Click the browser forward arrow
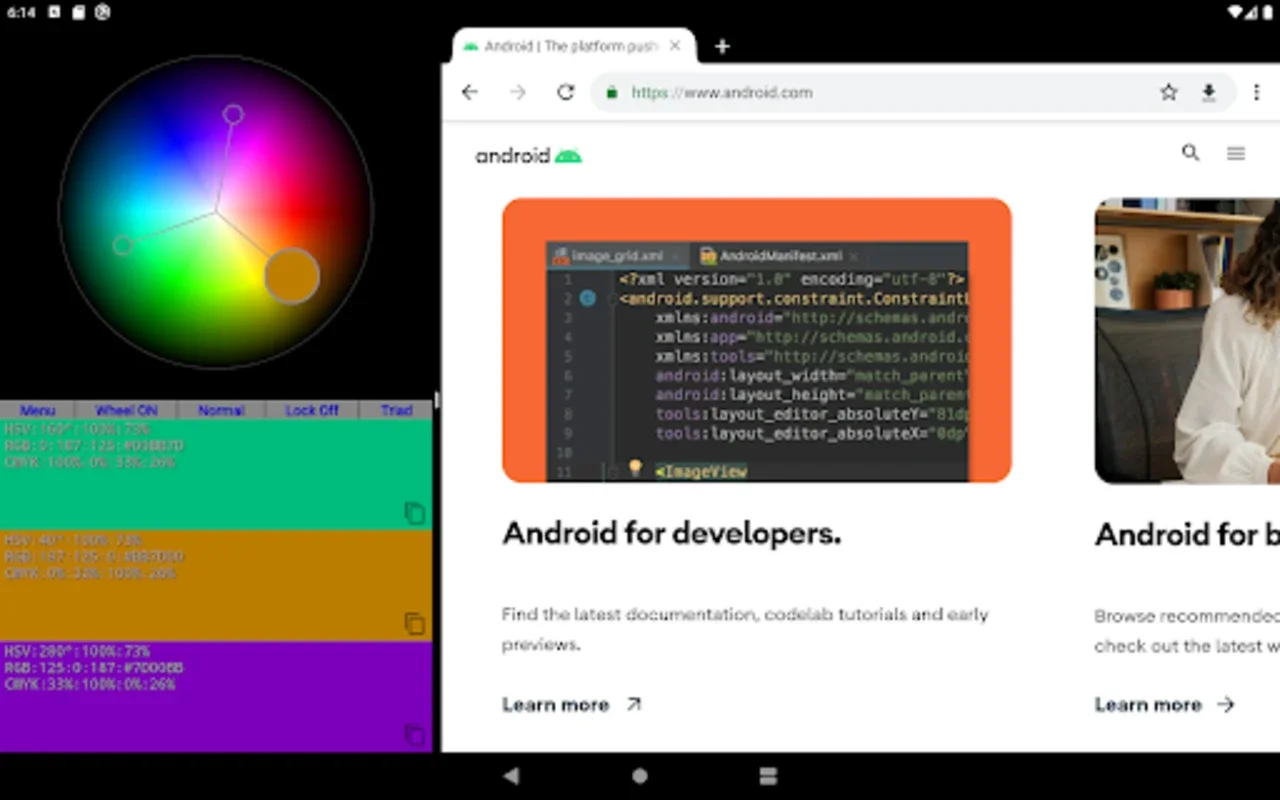The height and width of the screenshot is (800, 1280). tap(518, 92)
